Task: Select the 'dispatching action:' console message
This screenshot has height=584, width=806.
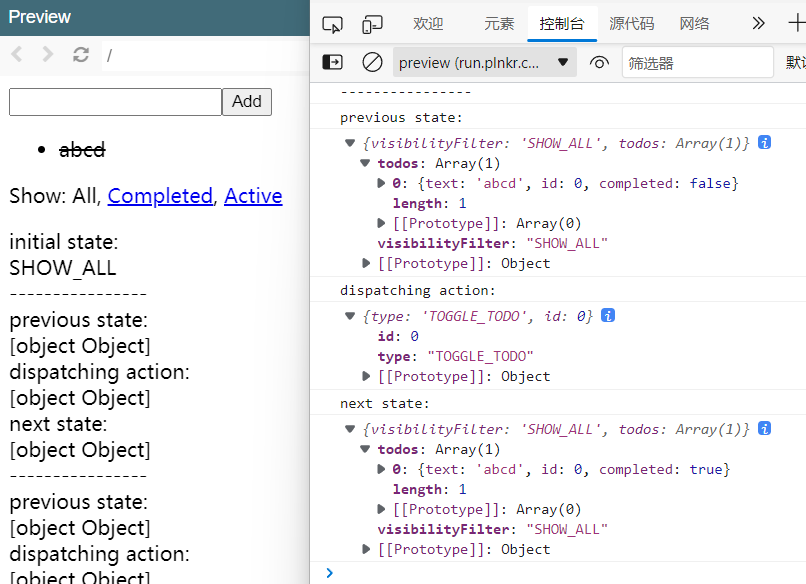Action: (417, 290)
